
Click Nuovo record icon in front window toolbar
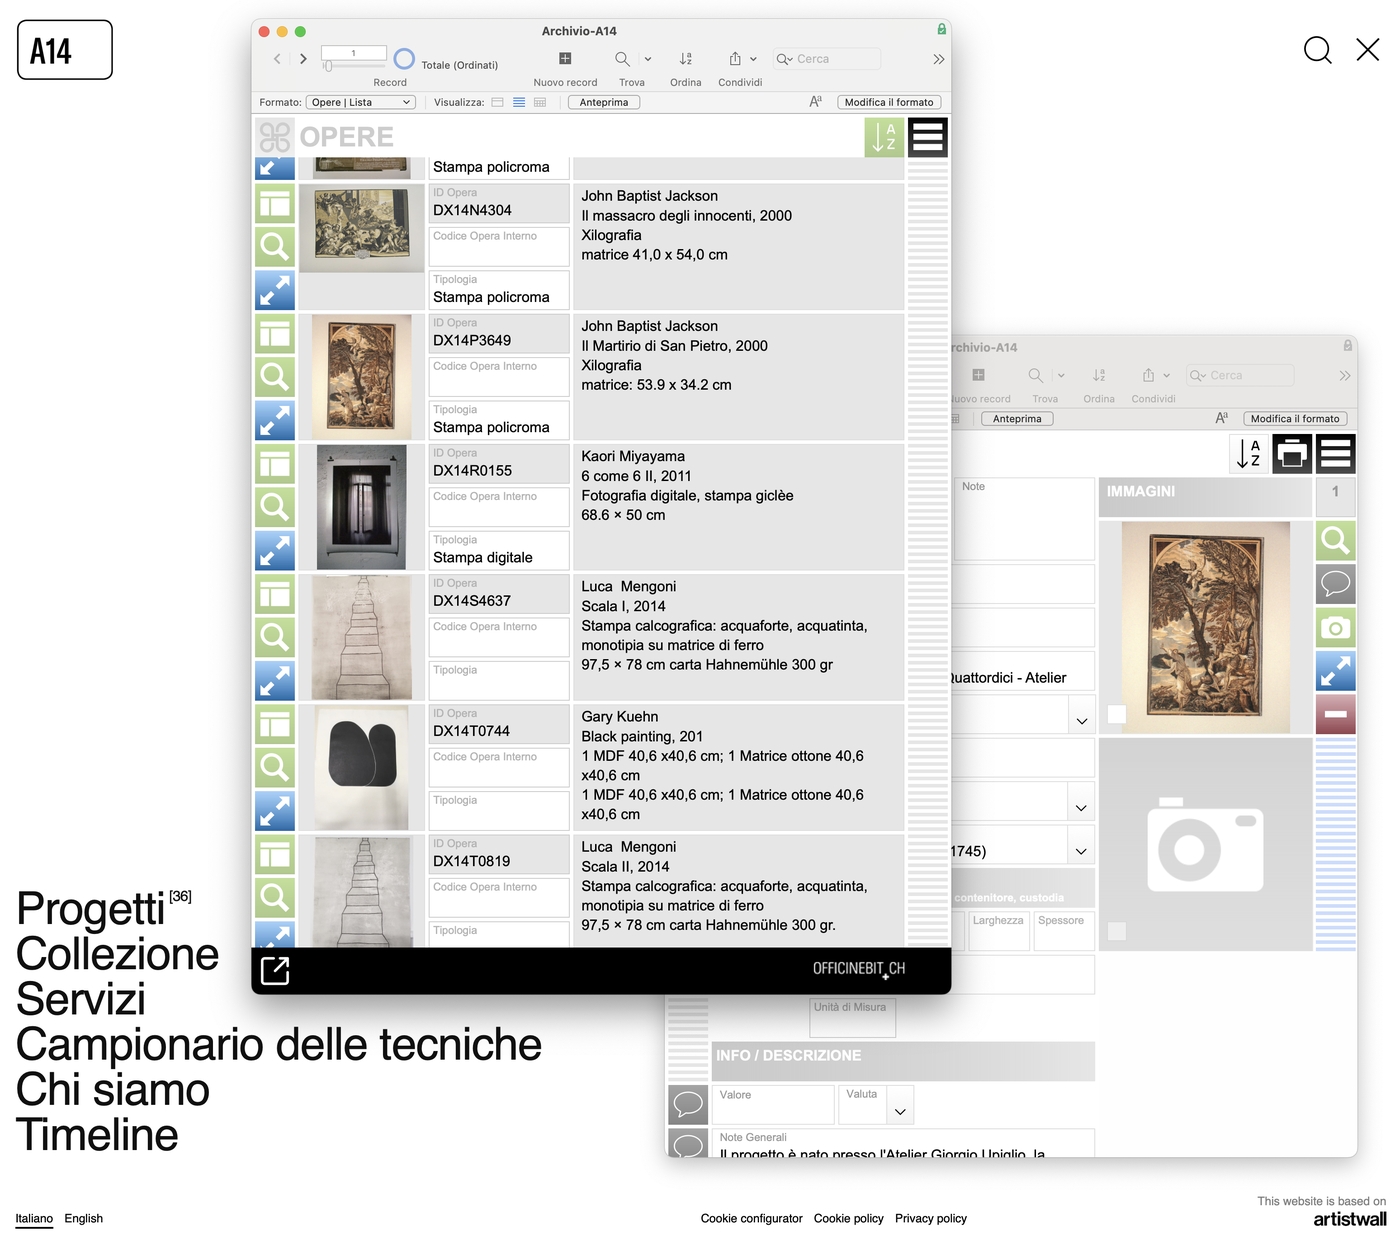565,59
